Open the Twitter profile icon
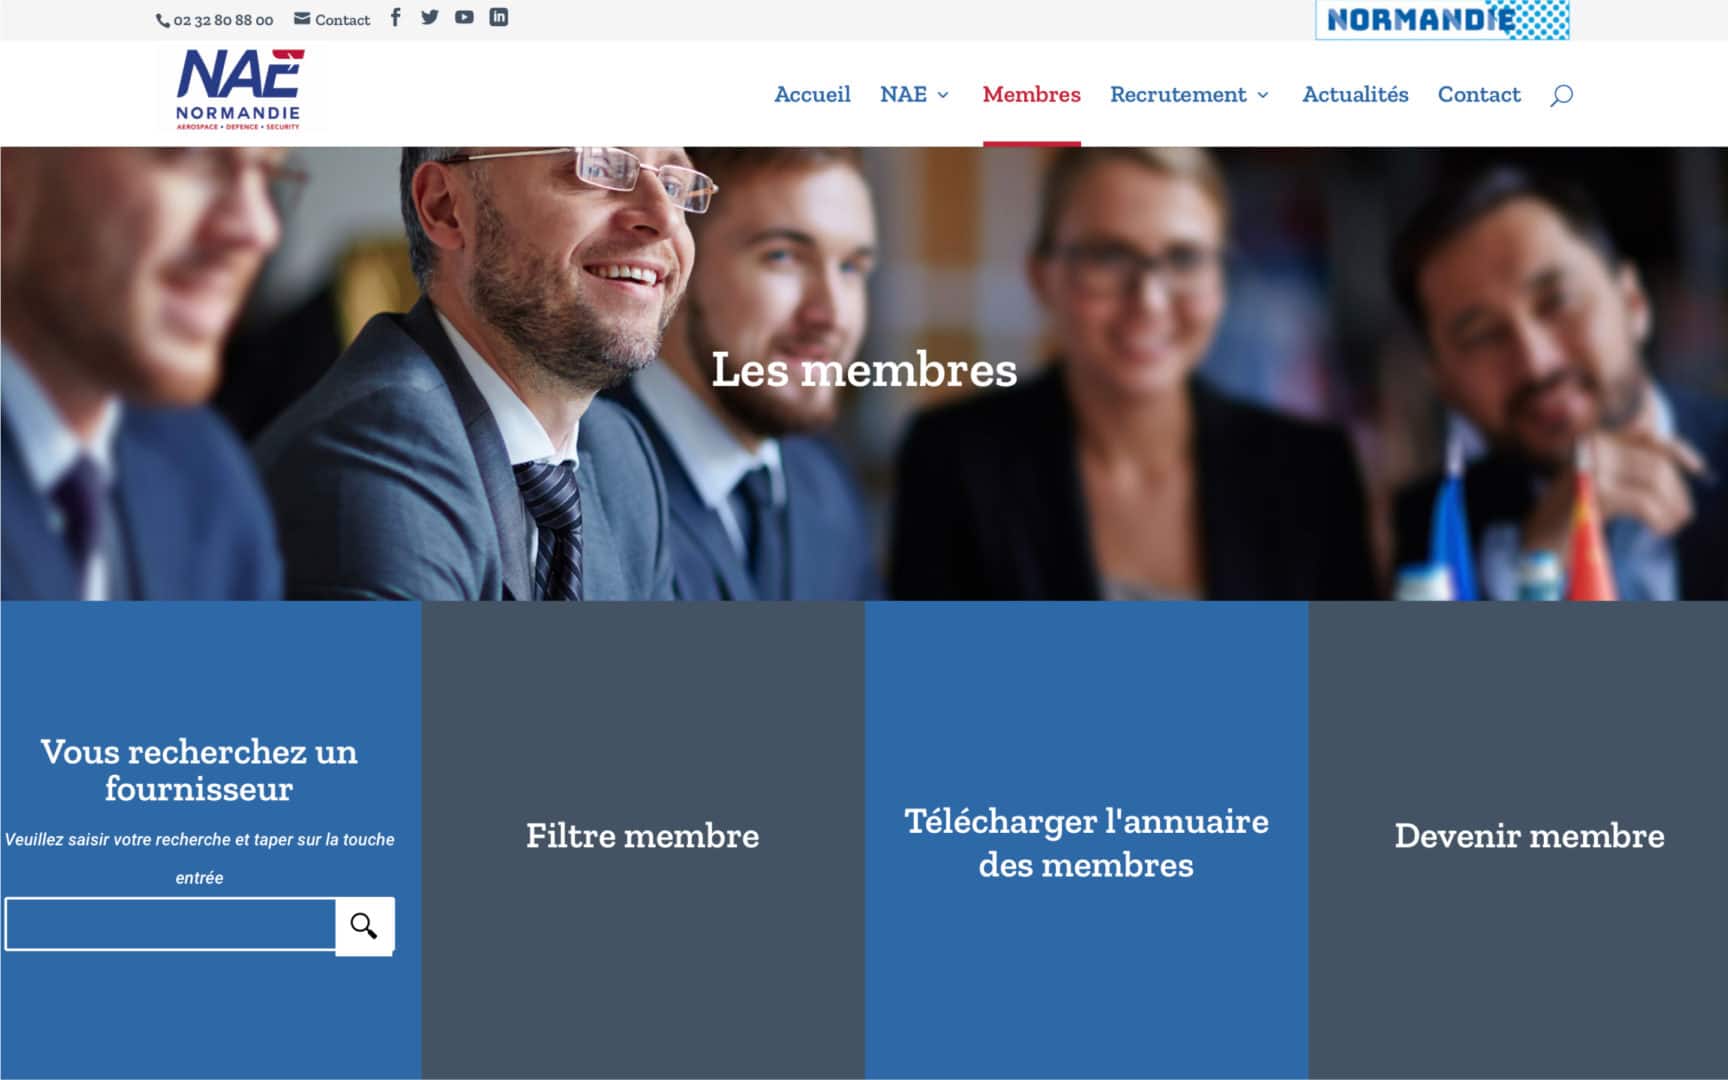 (430, 17)
